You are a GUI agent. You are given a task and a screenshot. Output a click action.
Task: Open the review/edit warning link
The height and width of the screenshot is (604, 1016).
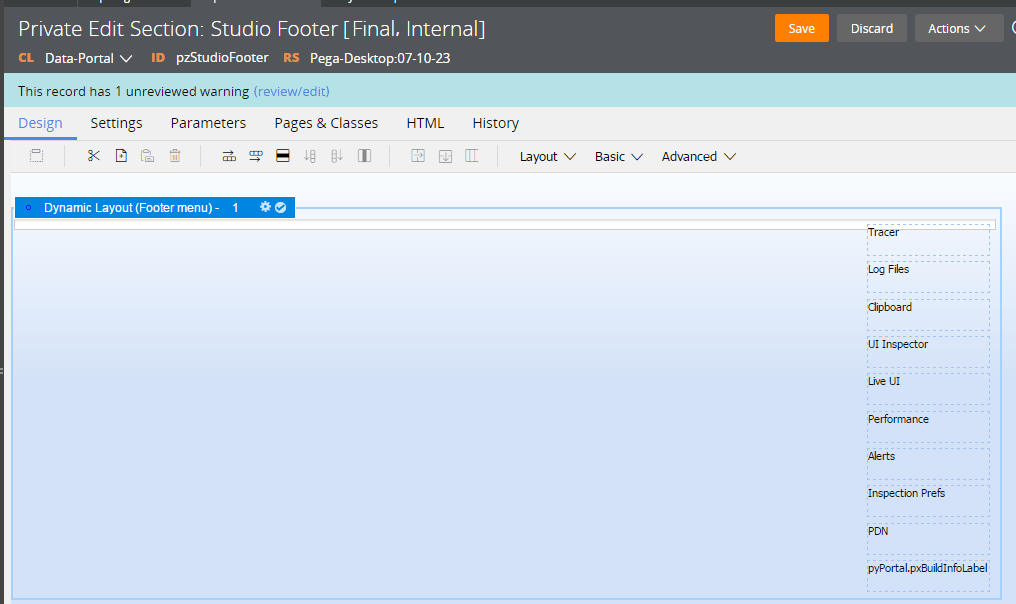point(291,90)
